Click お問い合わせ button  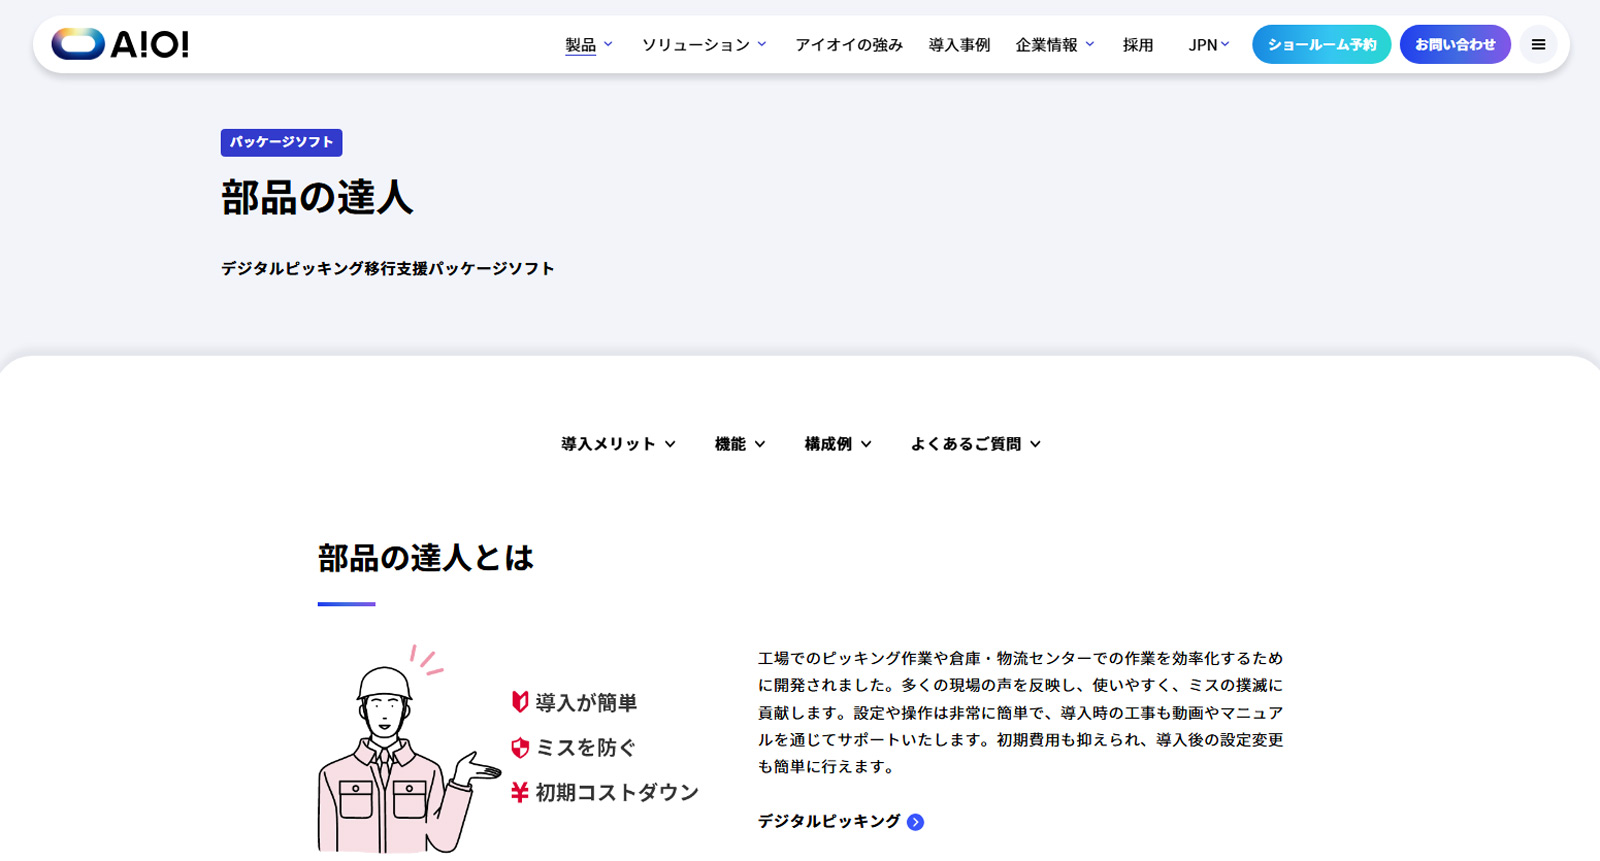coord(1455,44)
